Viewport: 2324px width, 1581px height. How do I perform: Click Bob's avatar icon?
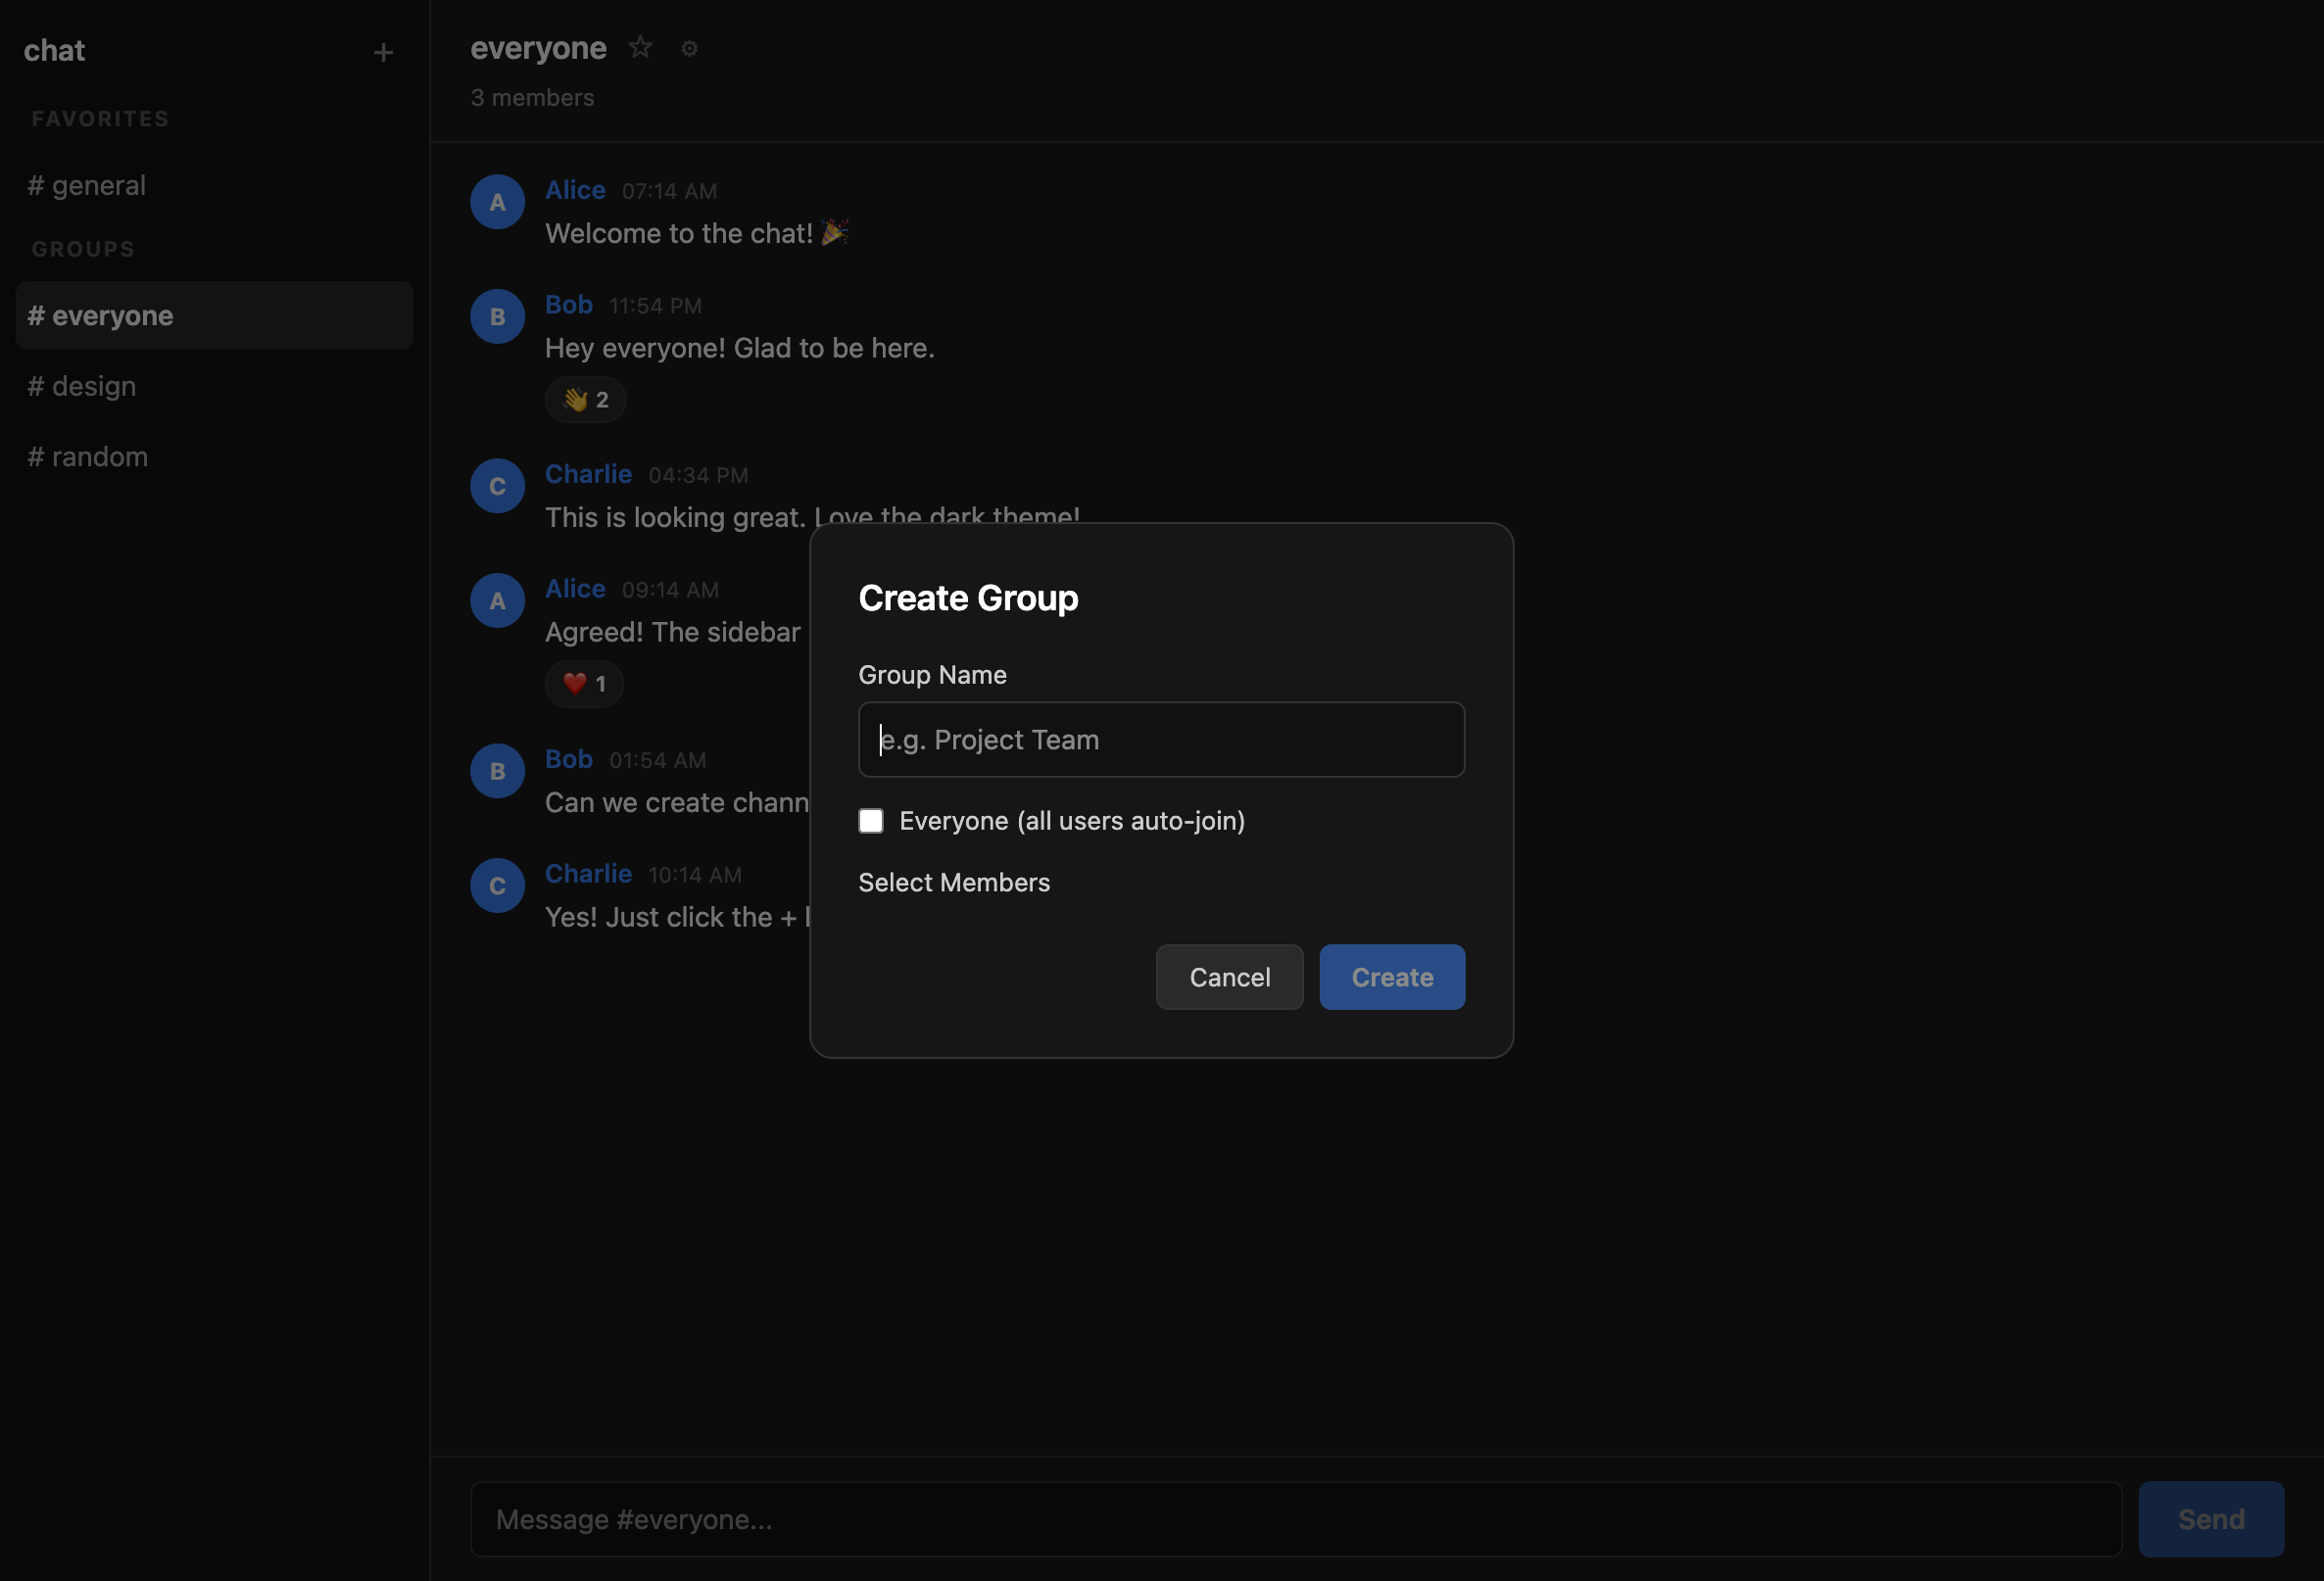pyautogui.click(x=497, y=316)
